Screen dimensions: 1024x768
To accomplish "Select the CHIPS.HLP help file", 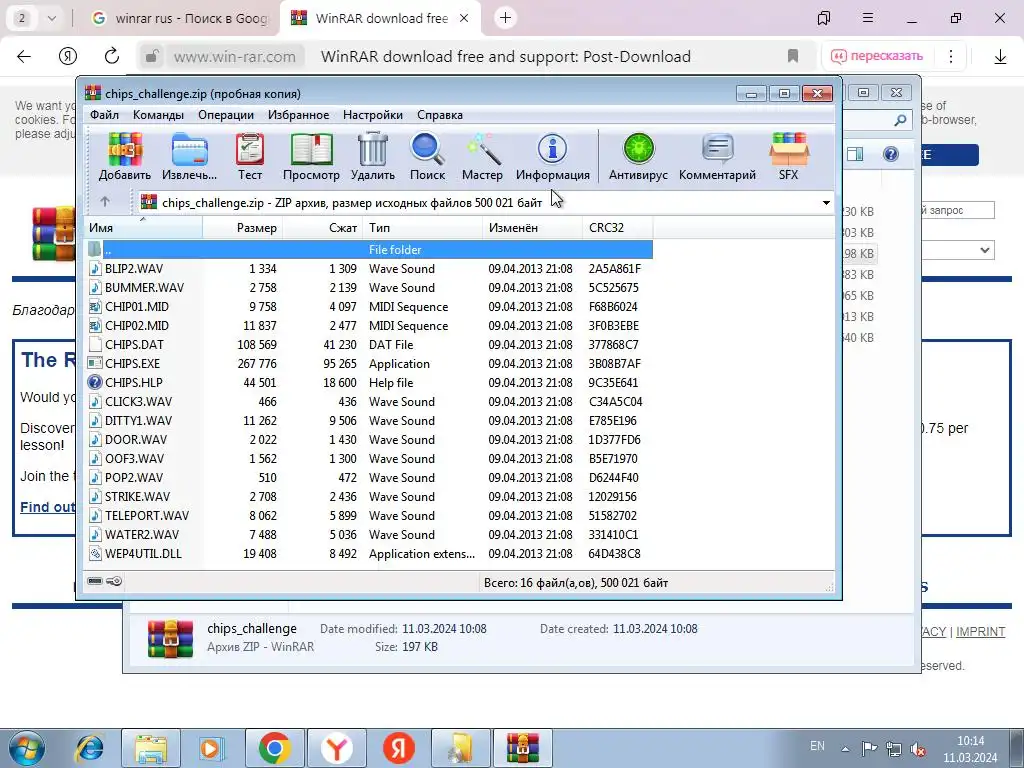I will pyautogui.click(x=370, y=382).
